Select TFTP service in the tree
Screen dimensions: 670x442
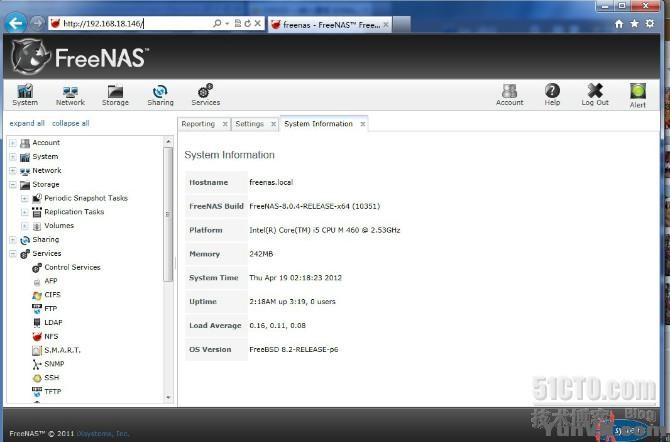coord(47,391)
